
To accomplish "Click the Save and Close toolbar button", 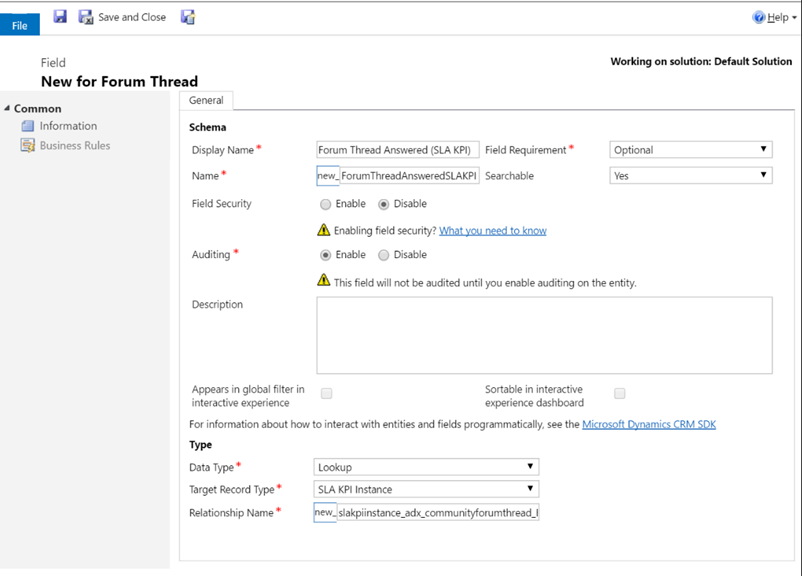I will click(x=123, y=17).
